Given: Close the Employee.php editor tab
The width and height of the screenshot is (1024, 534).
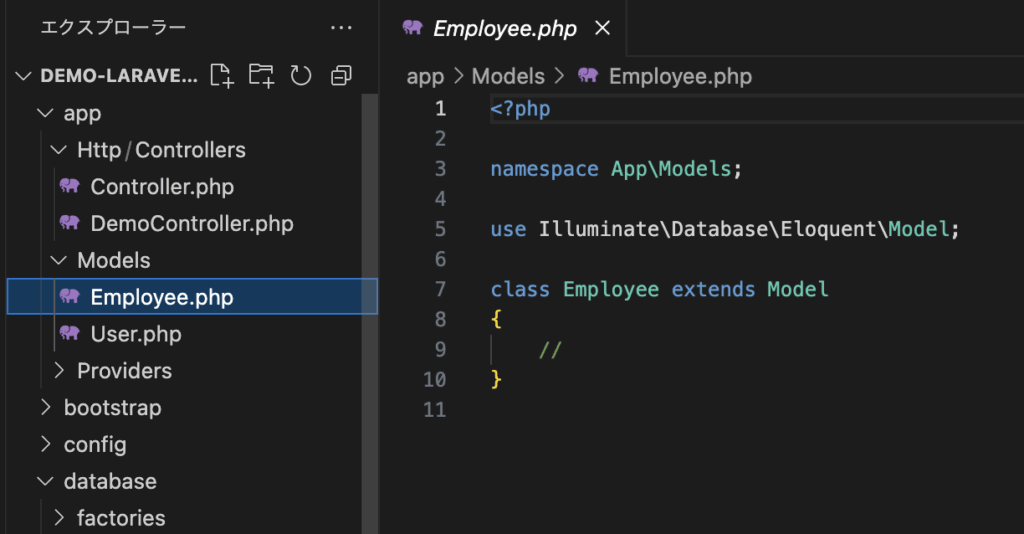Looking at the screenshot, I should 602,29.
